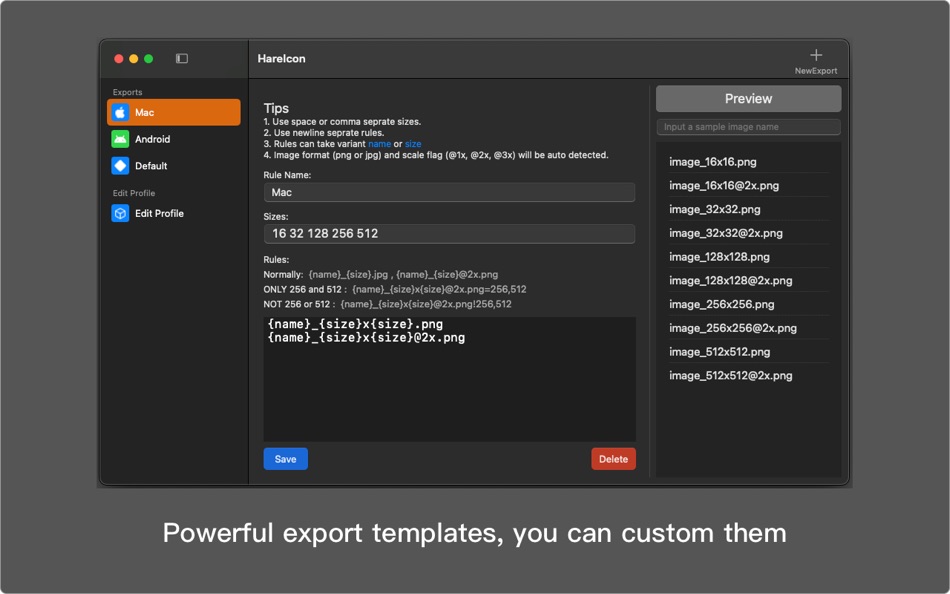Save the Mac rule
This screenshot has height=594, width=950.
point(285,459)
